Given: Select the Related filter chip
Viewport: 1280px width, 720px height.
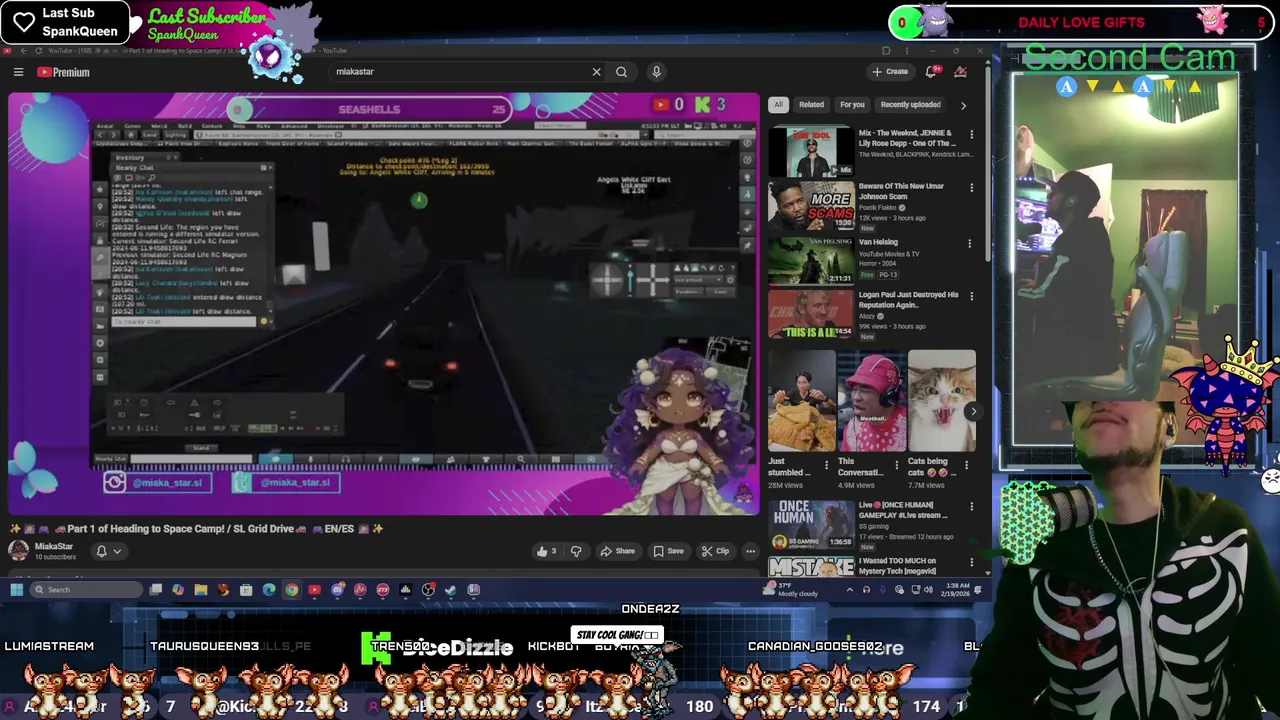Looking at the screenshot, I should point(811,104).
